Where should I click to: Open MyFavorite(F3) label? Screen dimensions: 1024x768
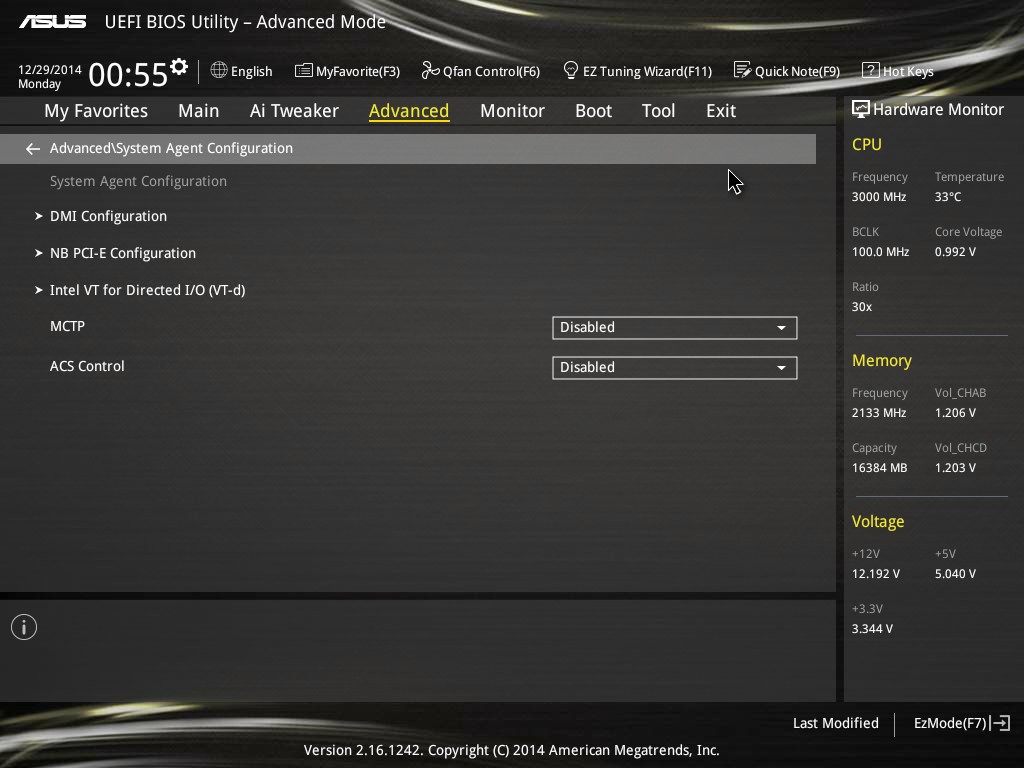click(358, 71)
